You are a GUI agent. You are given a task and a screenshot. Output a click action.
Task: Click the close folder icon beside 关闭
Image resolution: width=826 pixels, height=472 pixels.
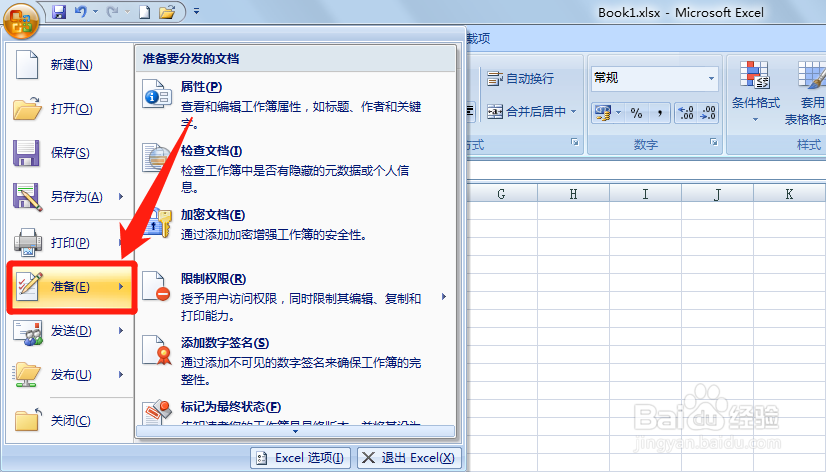pos(28,419)
